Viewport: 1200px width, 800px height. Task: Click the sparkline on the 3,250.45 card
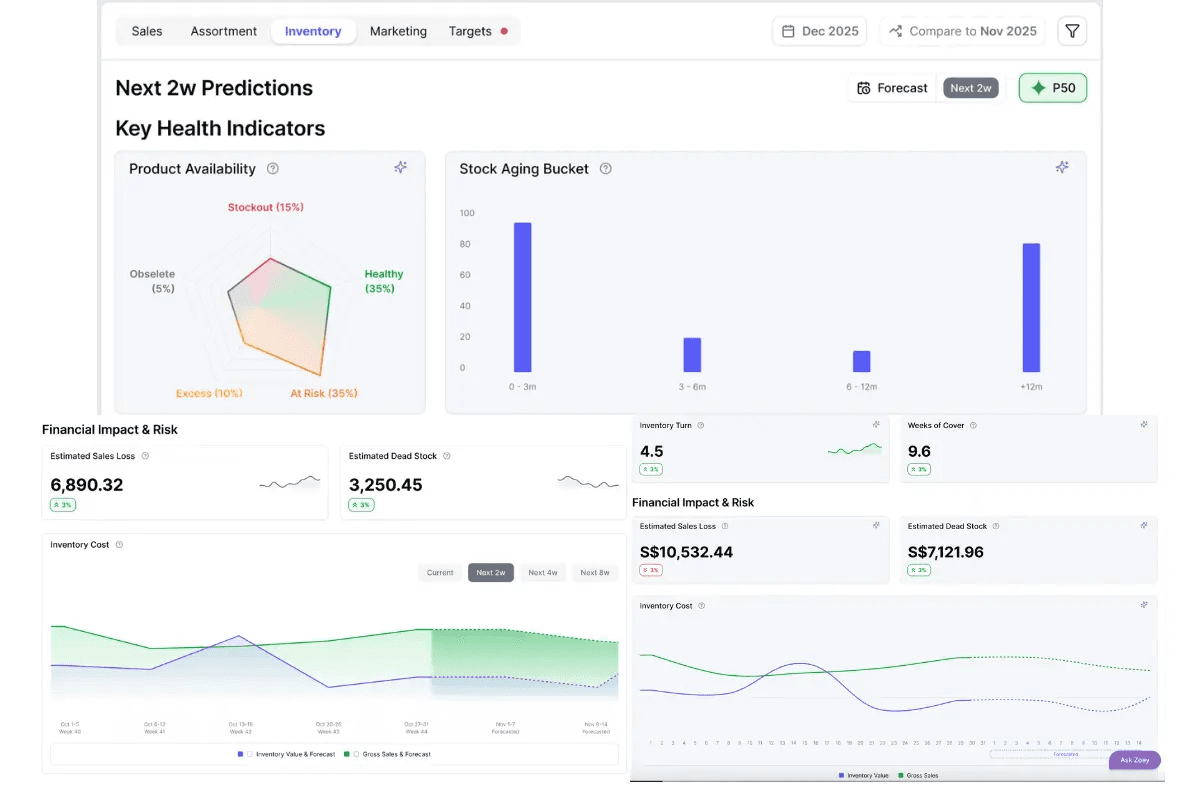coord(588,483)
